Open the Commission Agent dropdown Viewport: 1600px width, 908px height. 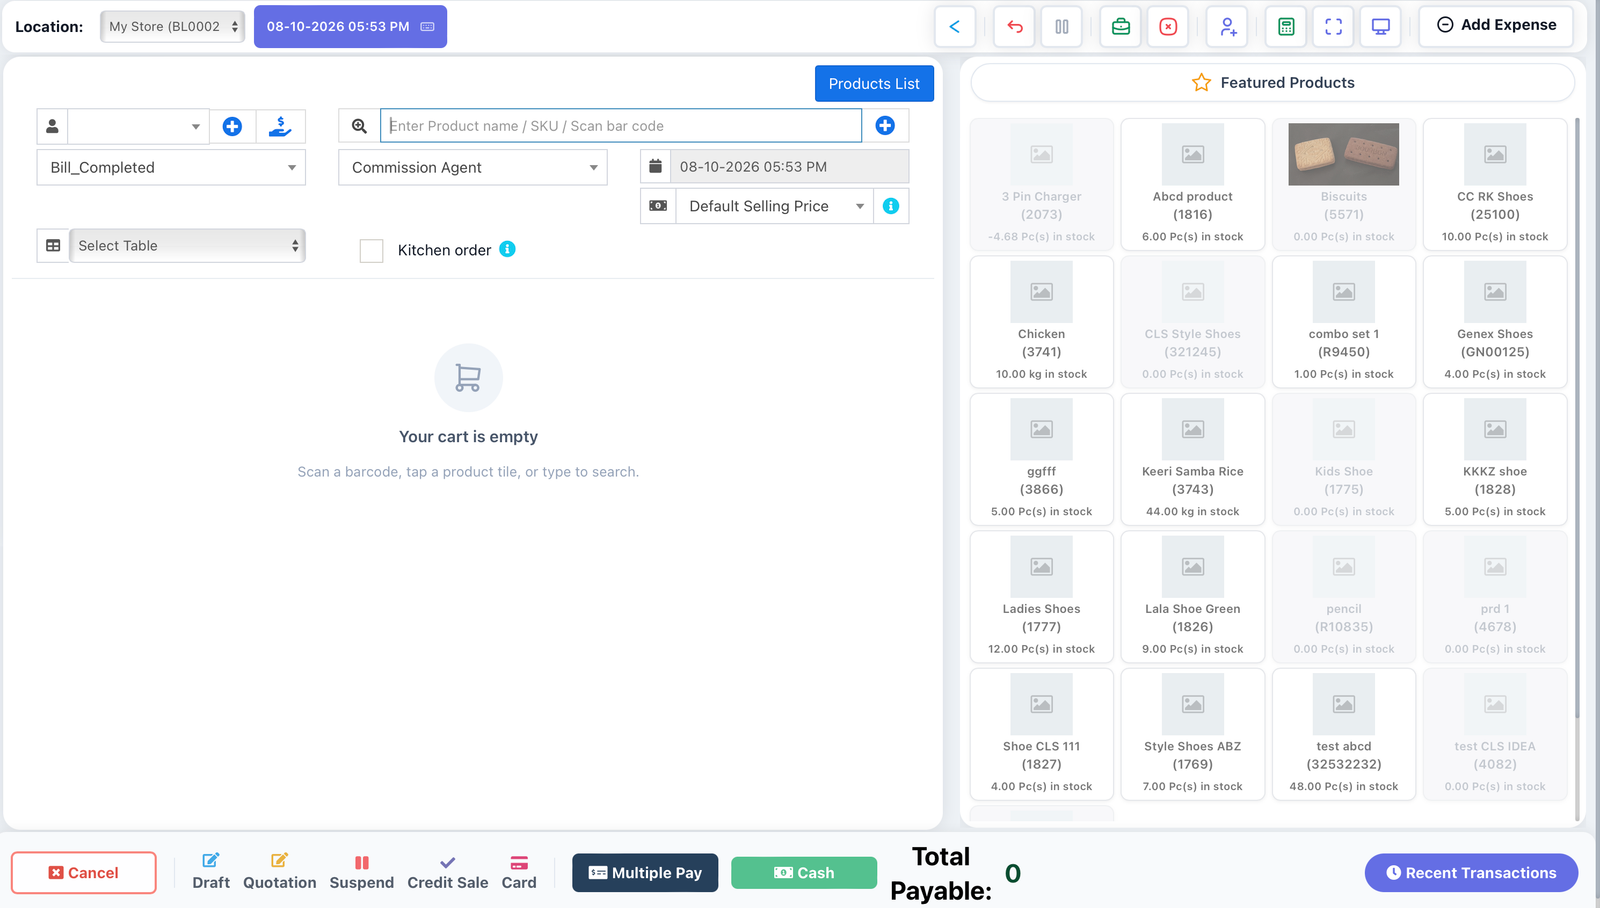(x=473, y=167)
